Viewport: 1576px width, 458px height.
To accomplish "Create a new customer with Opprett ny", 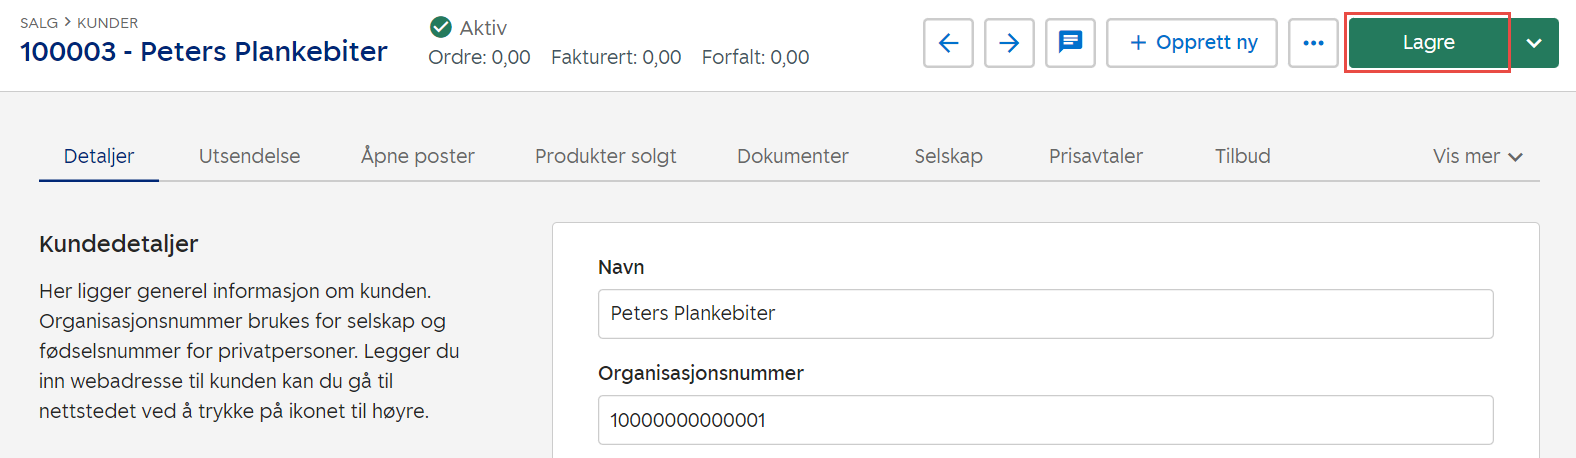I will click(1192, 43).
